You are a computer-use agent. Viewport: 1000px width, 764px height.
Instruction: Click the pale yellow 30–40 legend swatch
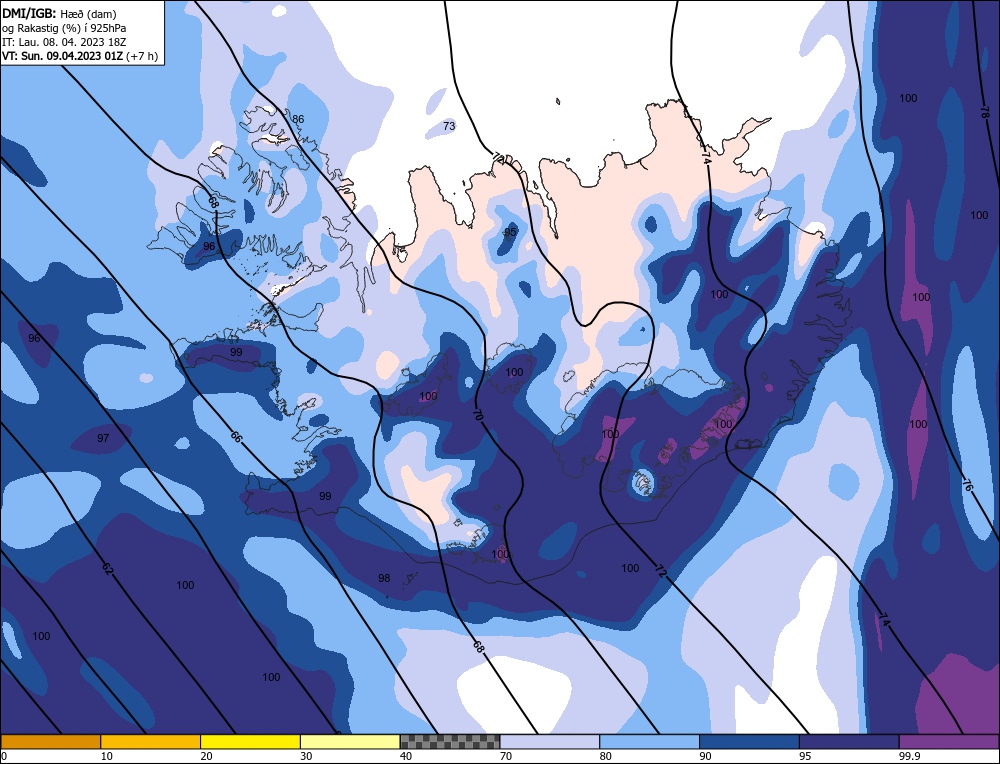[350, 741]
